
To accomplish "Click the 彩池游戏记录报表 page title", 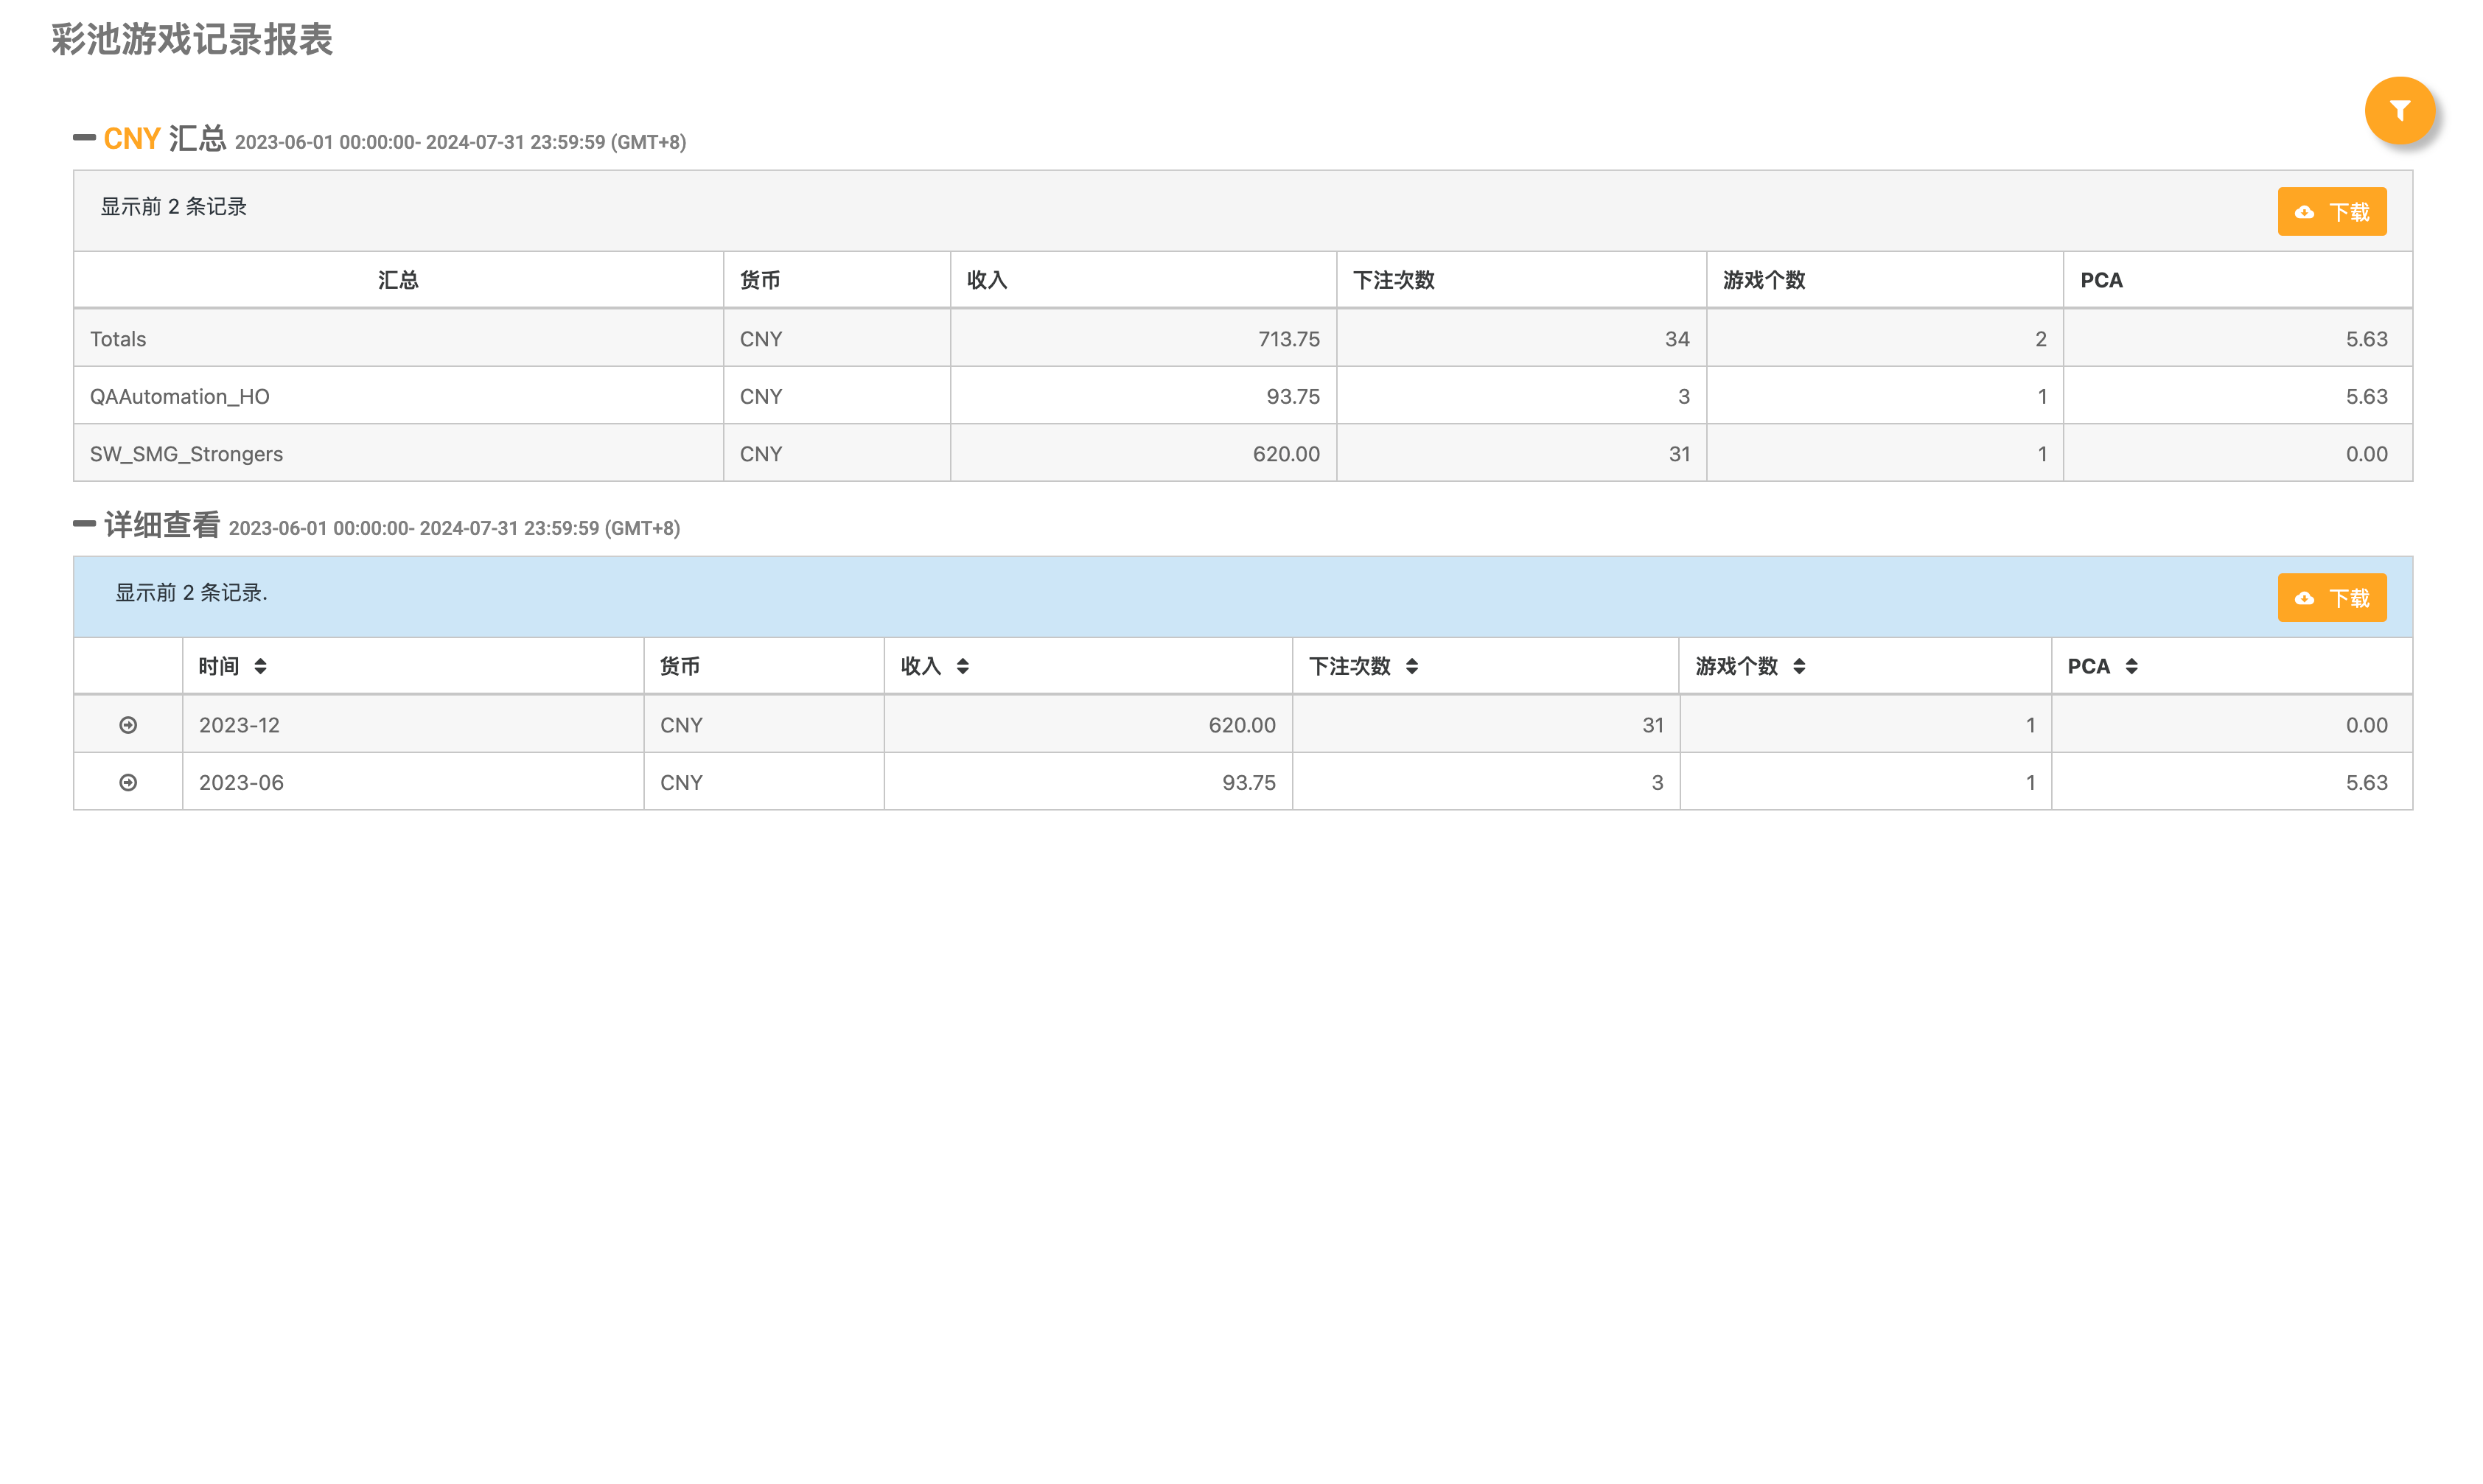I will pyautogui.click(x=192, y=40).
